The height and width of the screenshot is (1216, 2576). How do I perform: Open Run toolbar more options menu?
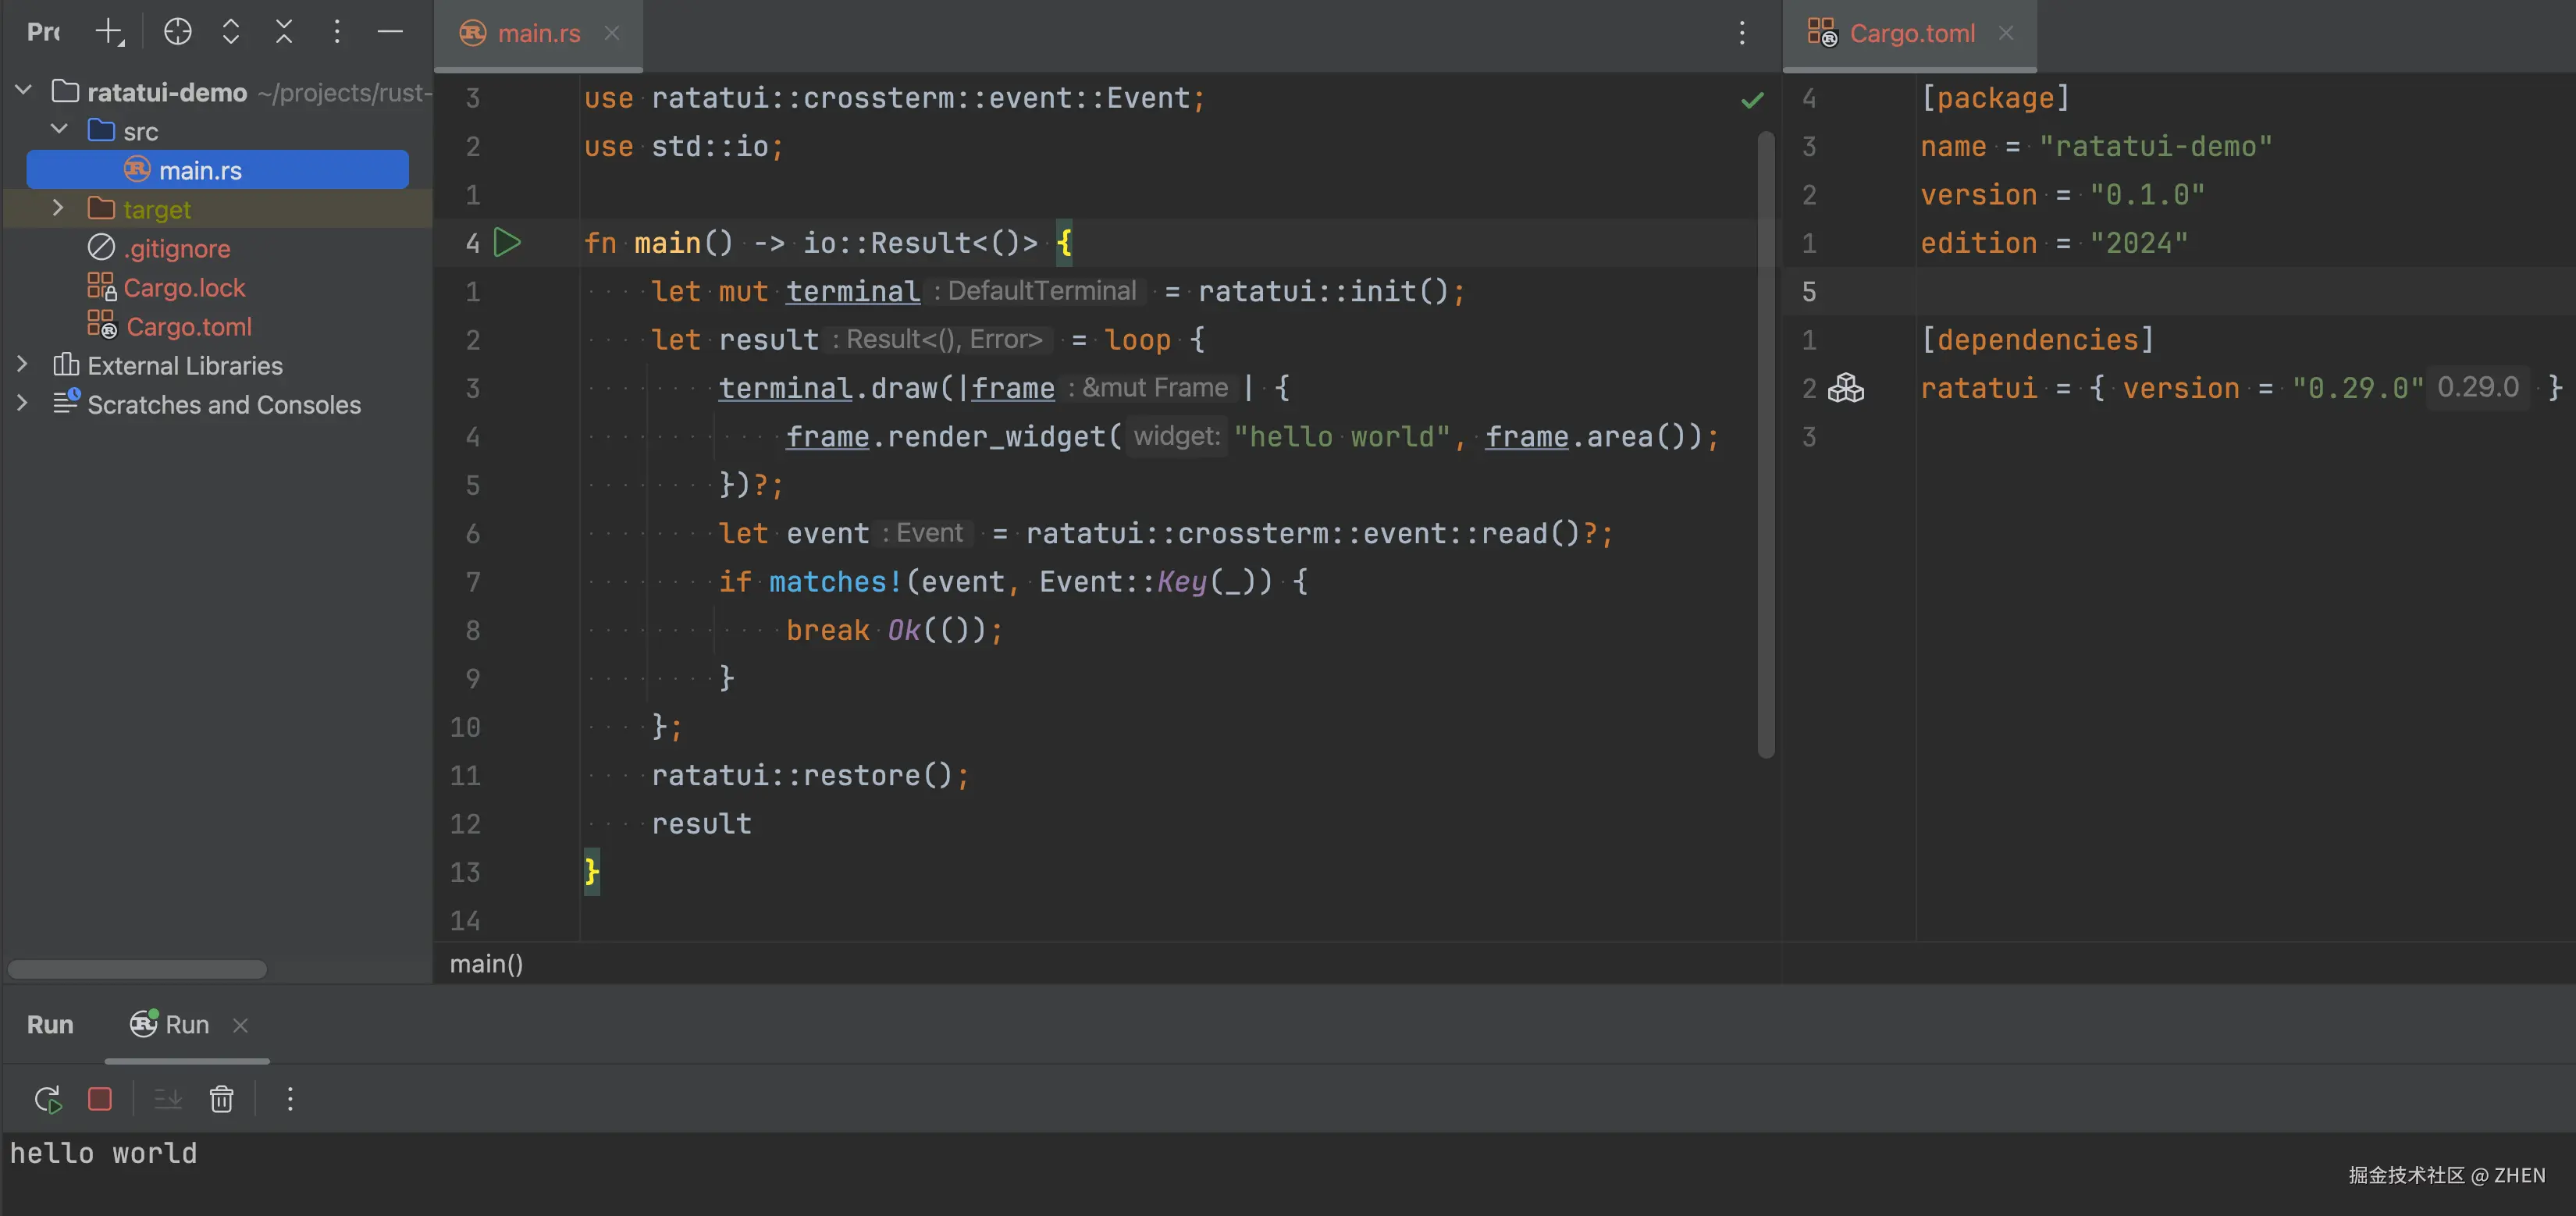click(x=290, y=1099)
